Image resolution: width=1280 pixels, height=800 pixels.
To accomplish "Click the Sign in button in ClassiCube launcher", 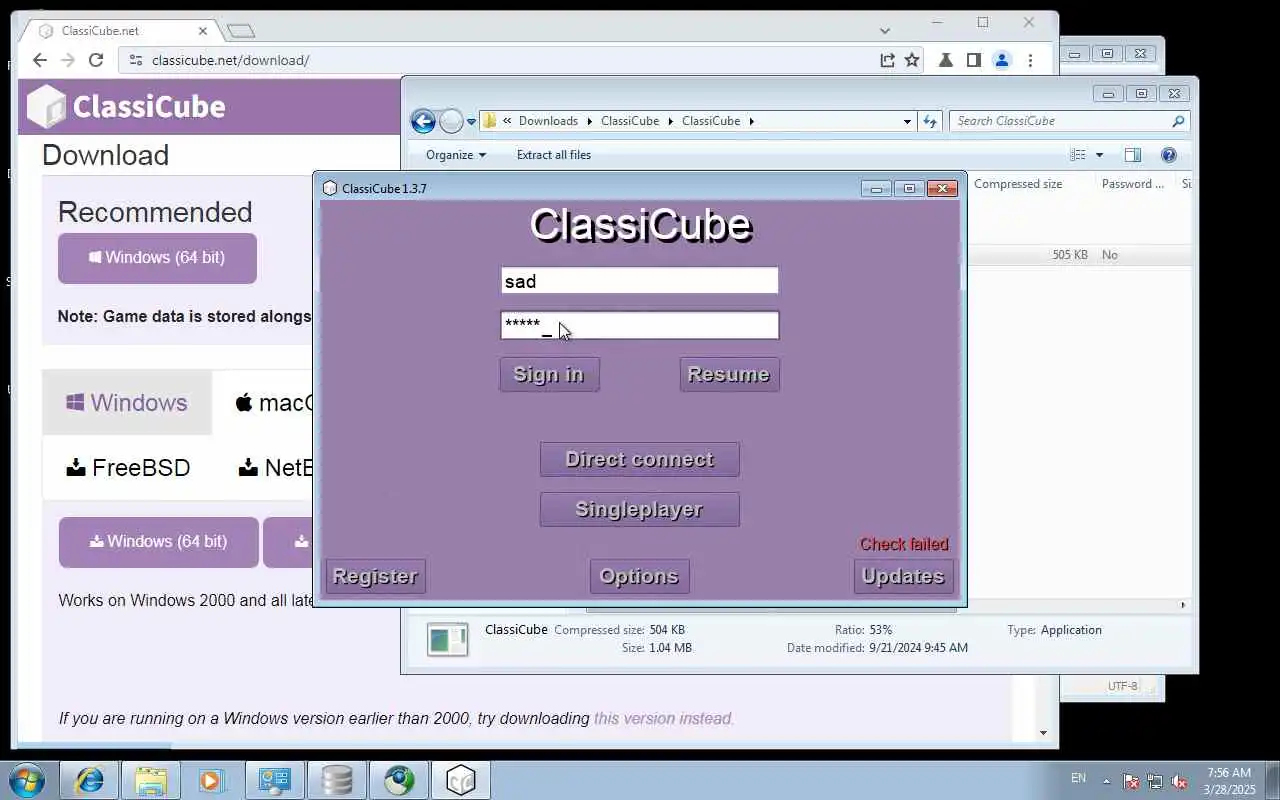I will (549, 374).
